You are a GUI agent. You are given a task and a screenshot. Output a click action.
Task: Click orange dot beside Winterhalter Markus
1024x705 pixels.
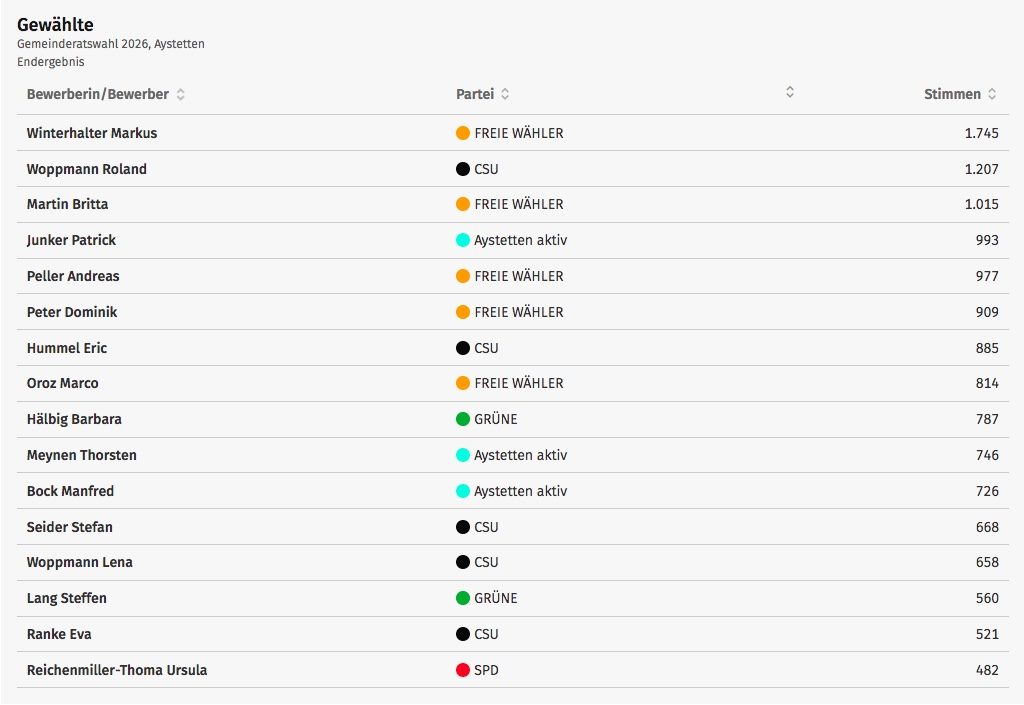[x=463, y=133]
